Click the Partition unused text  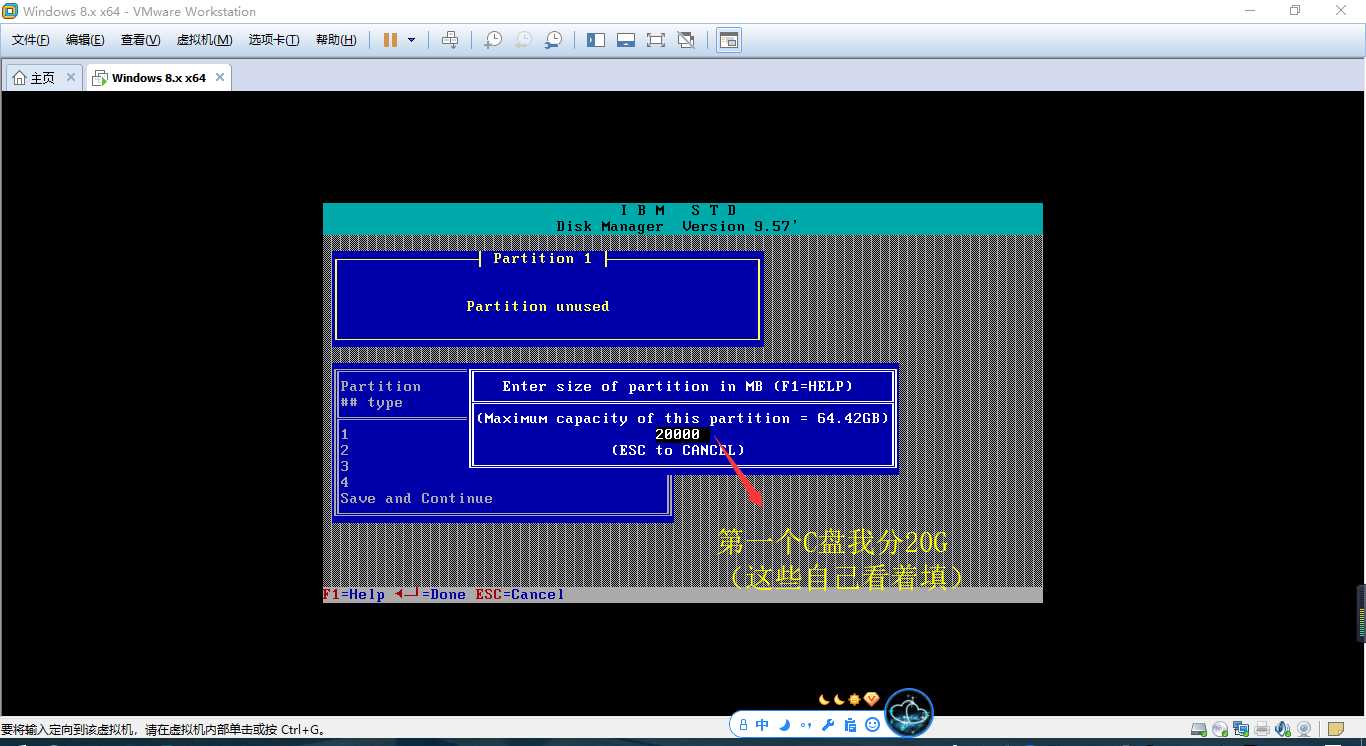tap(537, 306)
